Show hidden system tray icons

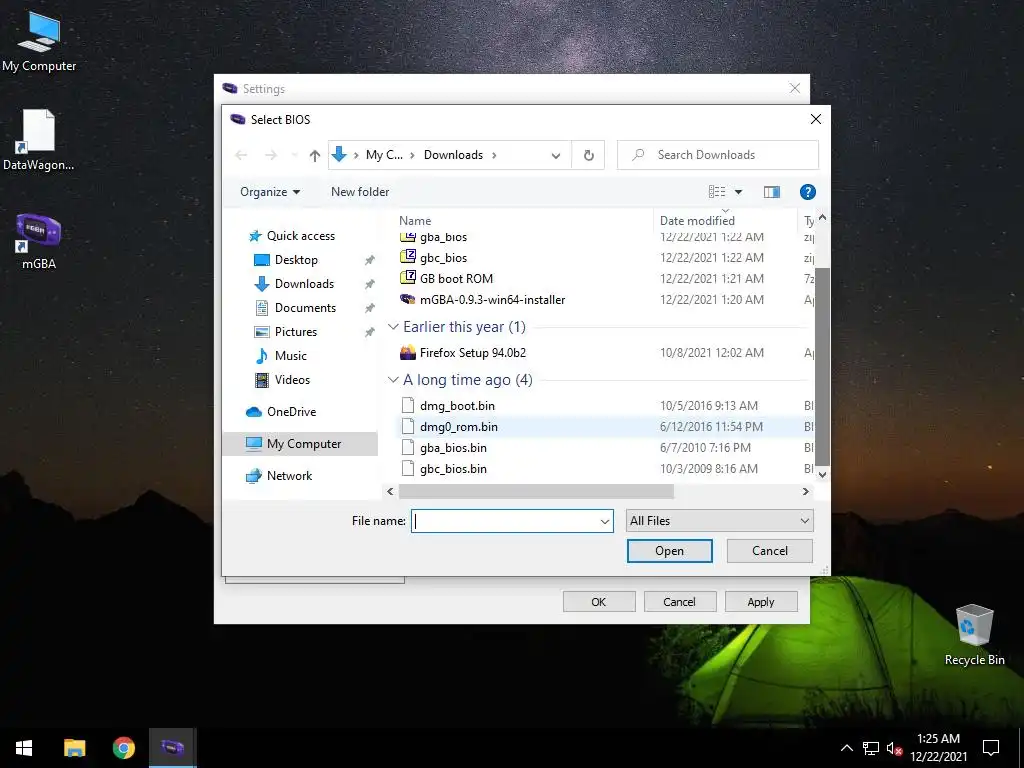[846, 748]
